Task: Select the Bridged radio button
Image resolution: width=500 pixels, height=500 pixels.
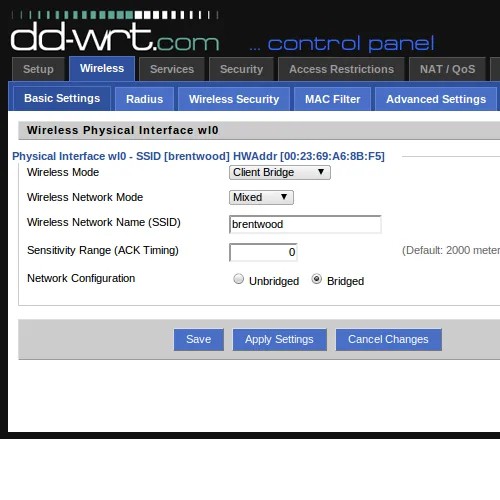Action: point(316,279)
